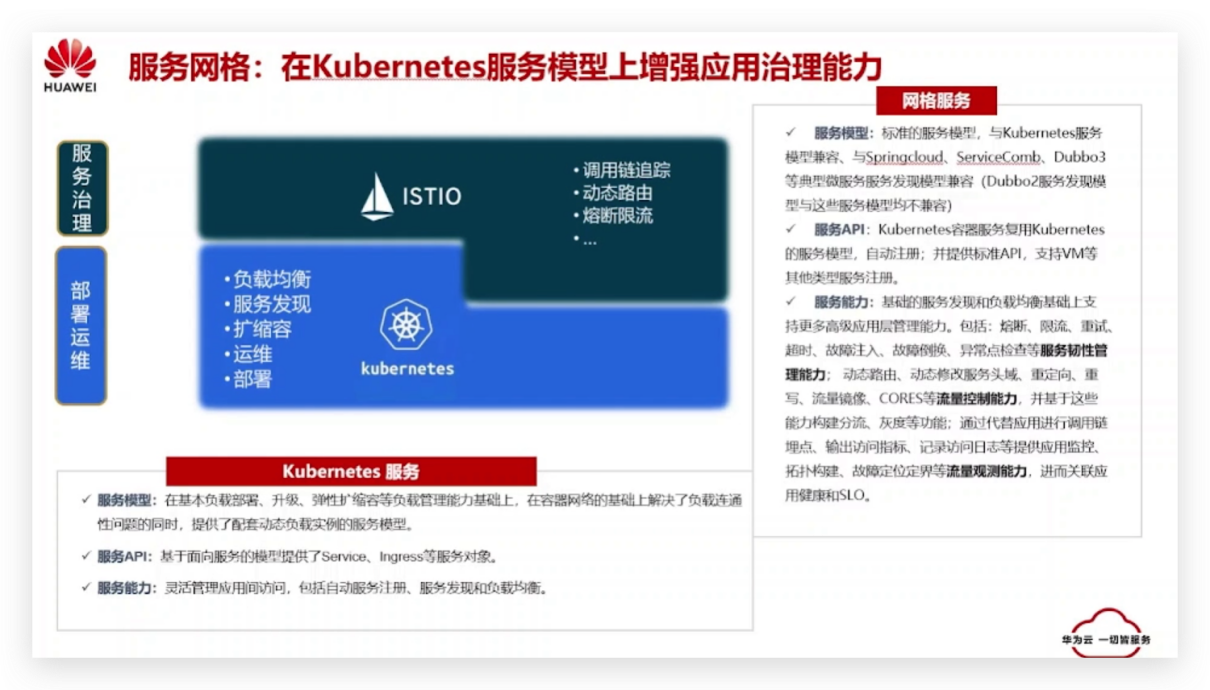Screen dimensions: 1210x690
Task: Select the 部署运维 side label box
Action: (81, 326)
